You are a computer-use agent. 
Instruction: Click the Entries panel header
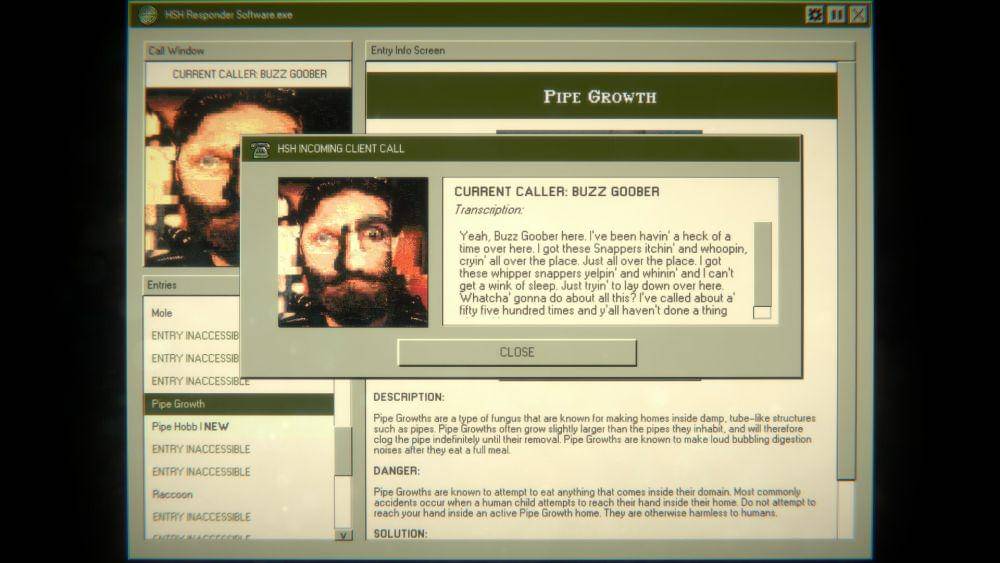coord(192,285)
